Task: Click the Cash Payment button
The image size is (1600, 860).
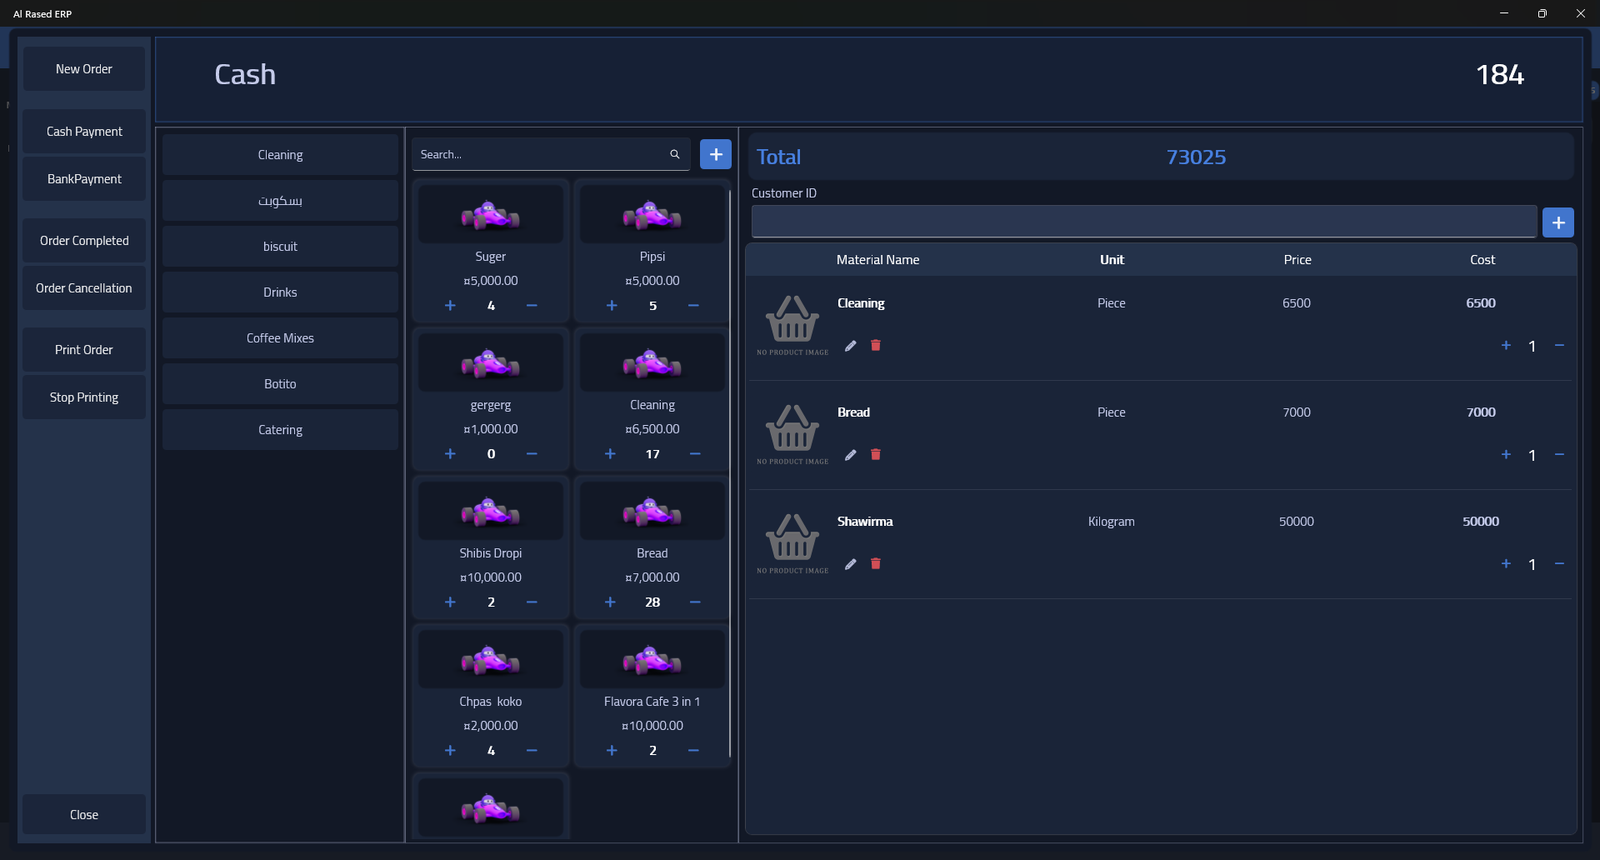Action: pyautogui.click(x=84, y=132)
